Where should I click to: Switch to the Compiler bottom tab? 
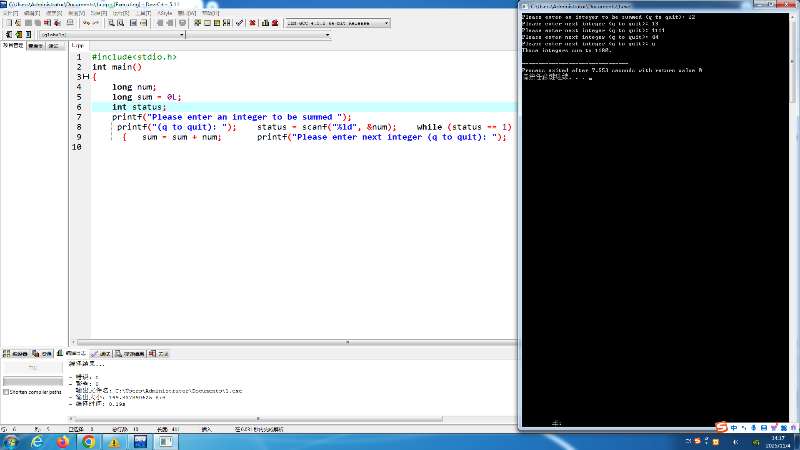click(15, 354)
